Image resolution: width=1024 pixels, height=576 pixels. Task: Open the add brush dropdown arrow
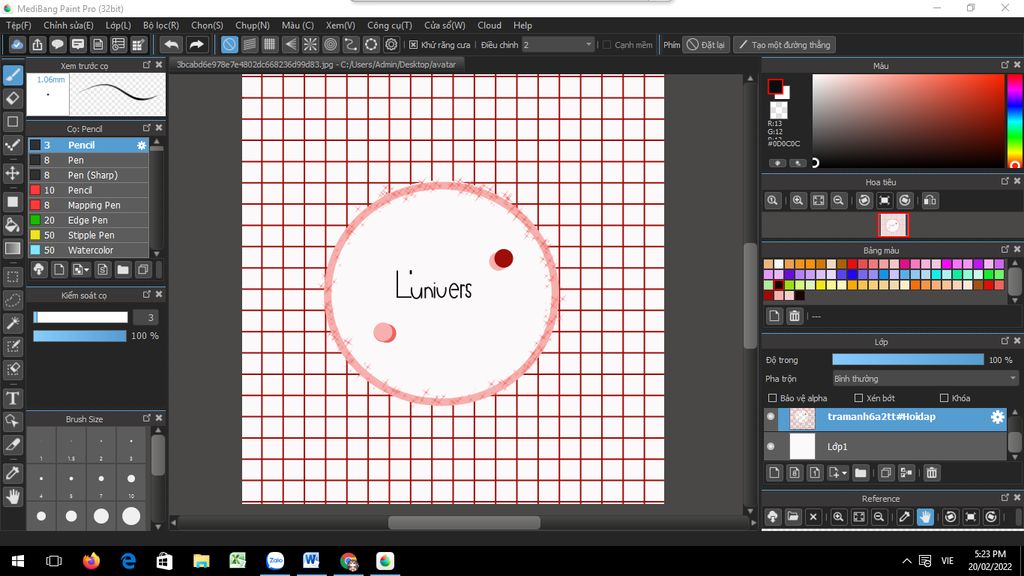pyautogui.click(x=86, y=270)
